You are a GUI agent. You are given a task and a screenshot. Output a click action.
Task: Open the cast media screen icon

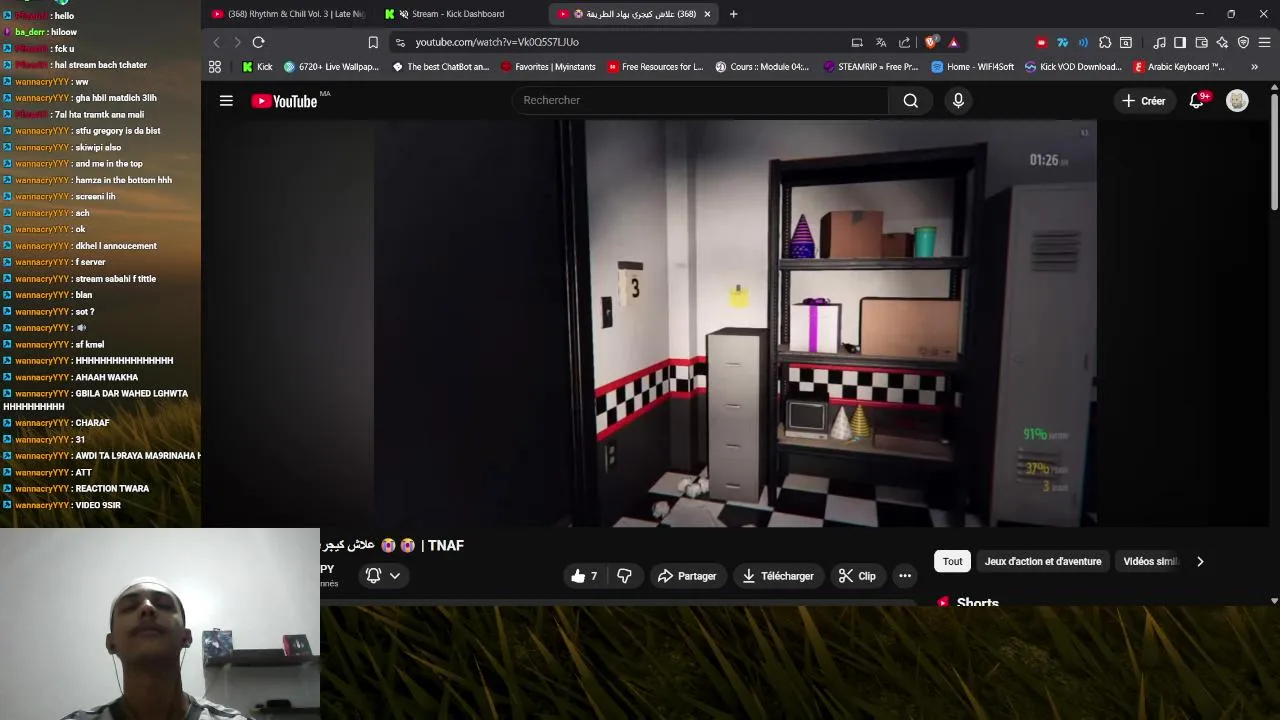[857, 42]
